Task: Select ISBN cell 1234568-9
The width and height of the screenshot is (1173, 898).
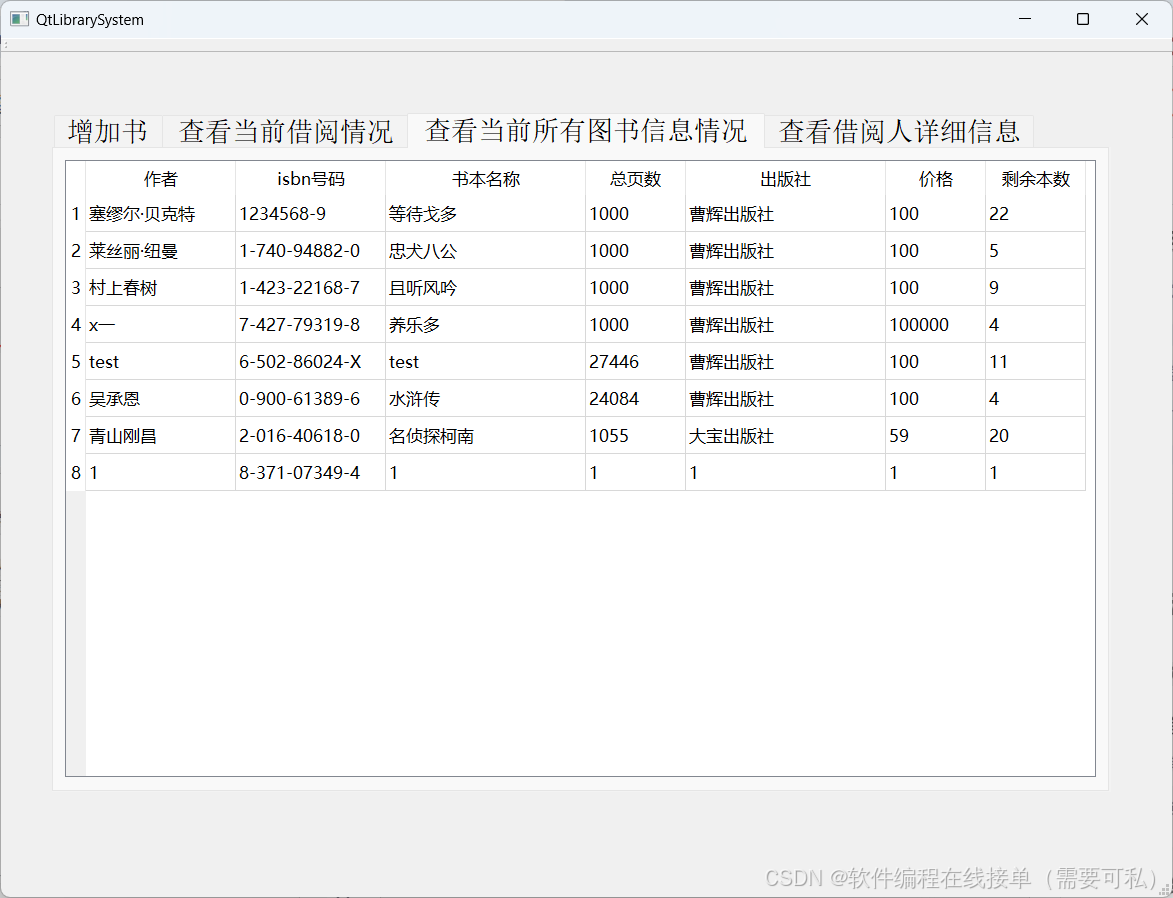Action: click(x=310, y=214)
